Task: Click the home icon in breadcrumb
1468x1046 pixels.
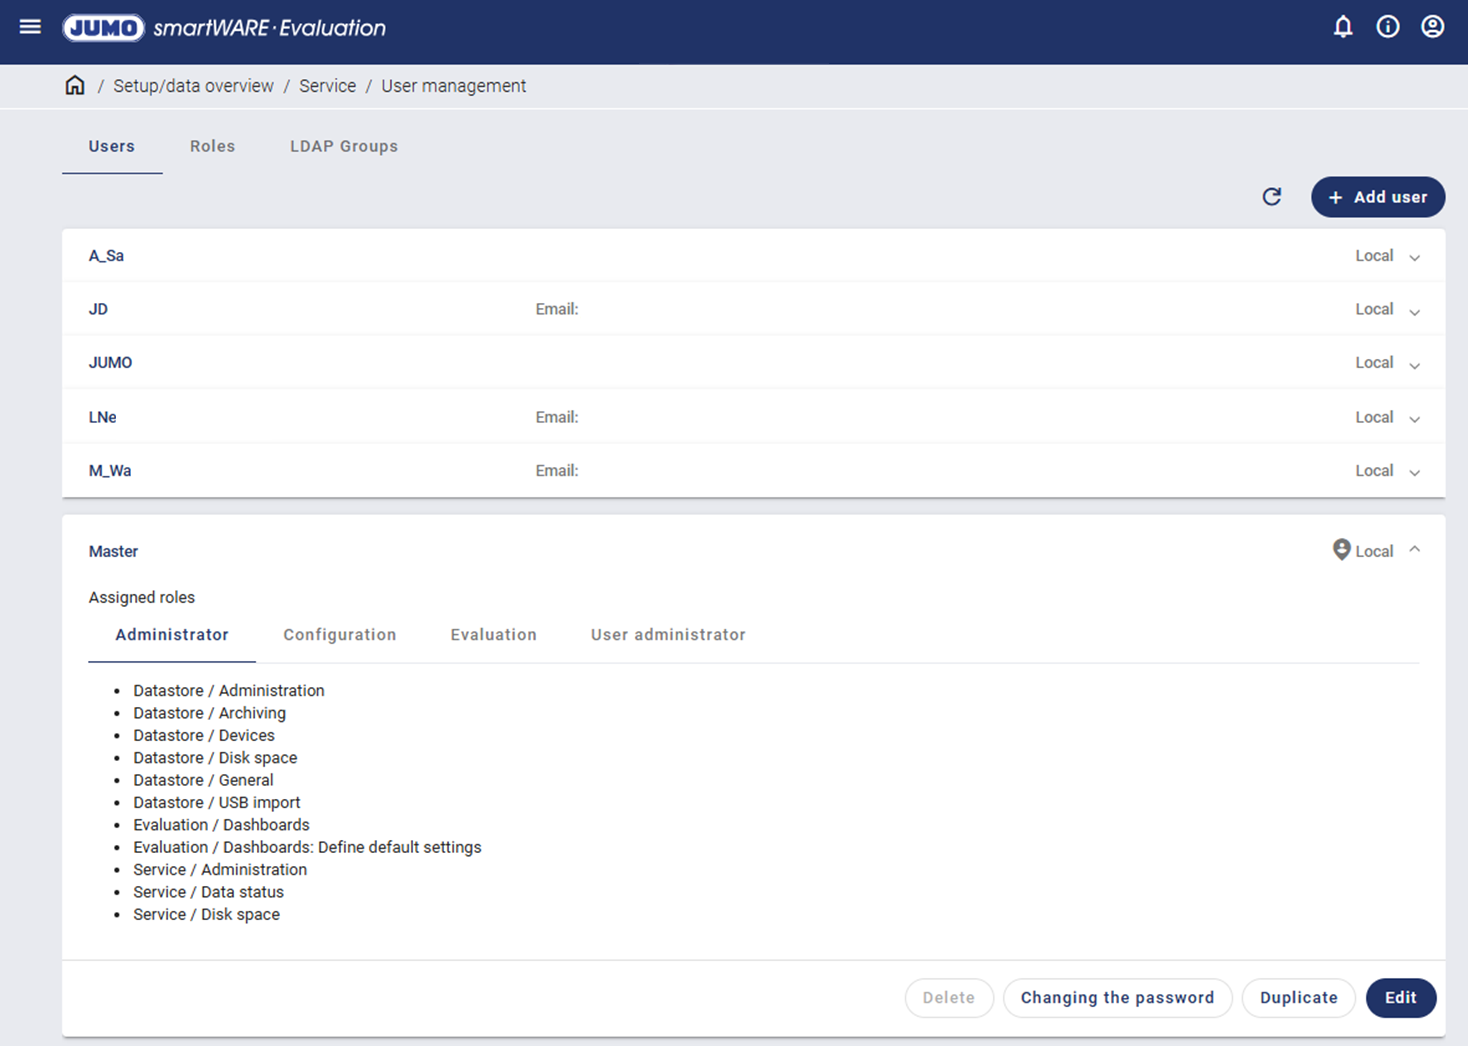Action: point(75,86)
